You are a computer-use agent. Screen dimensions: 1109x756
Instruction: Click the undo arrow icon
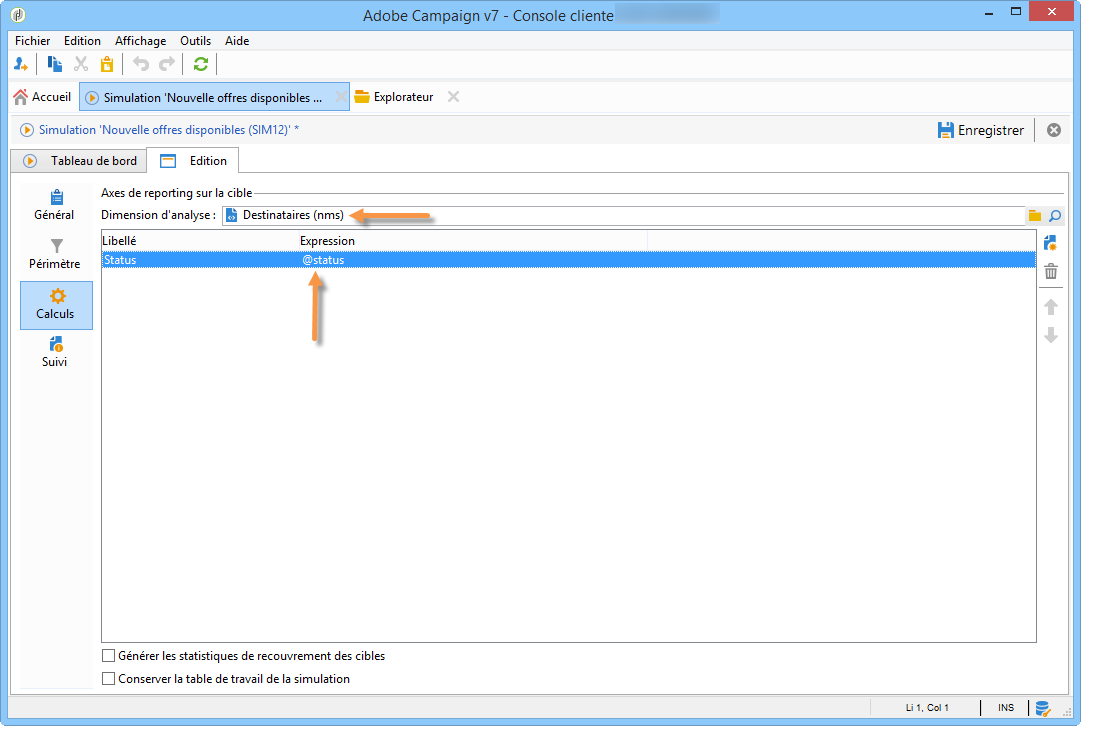141,64
